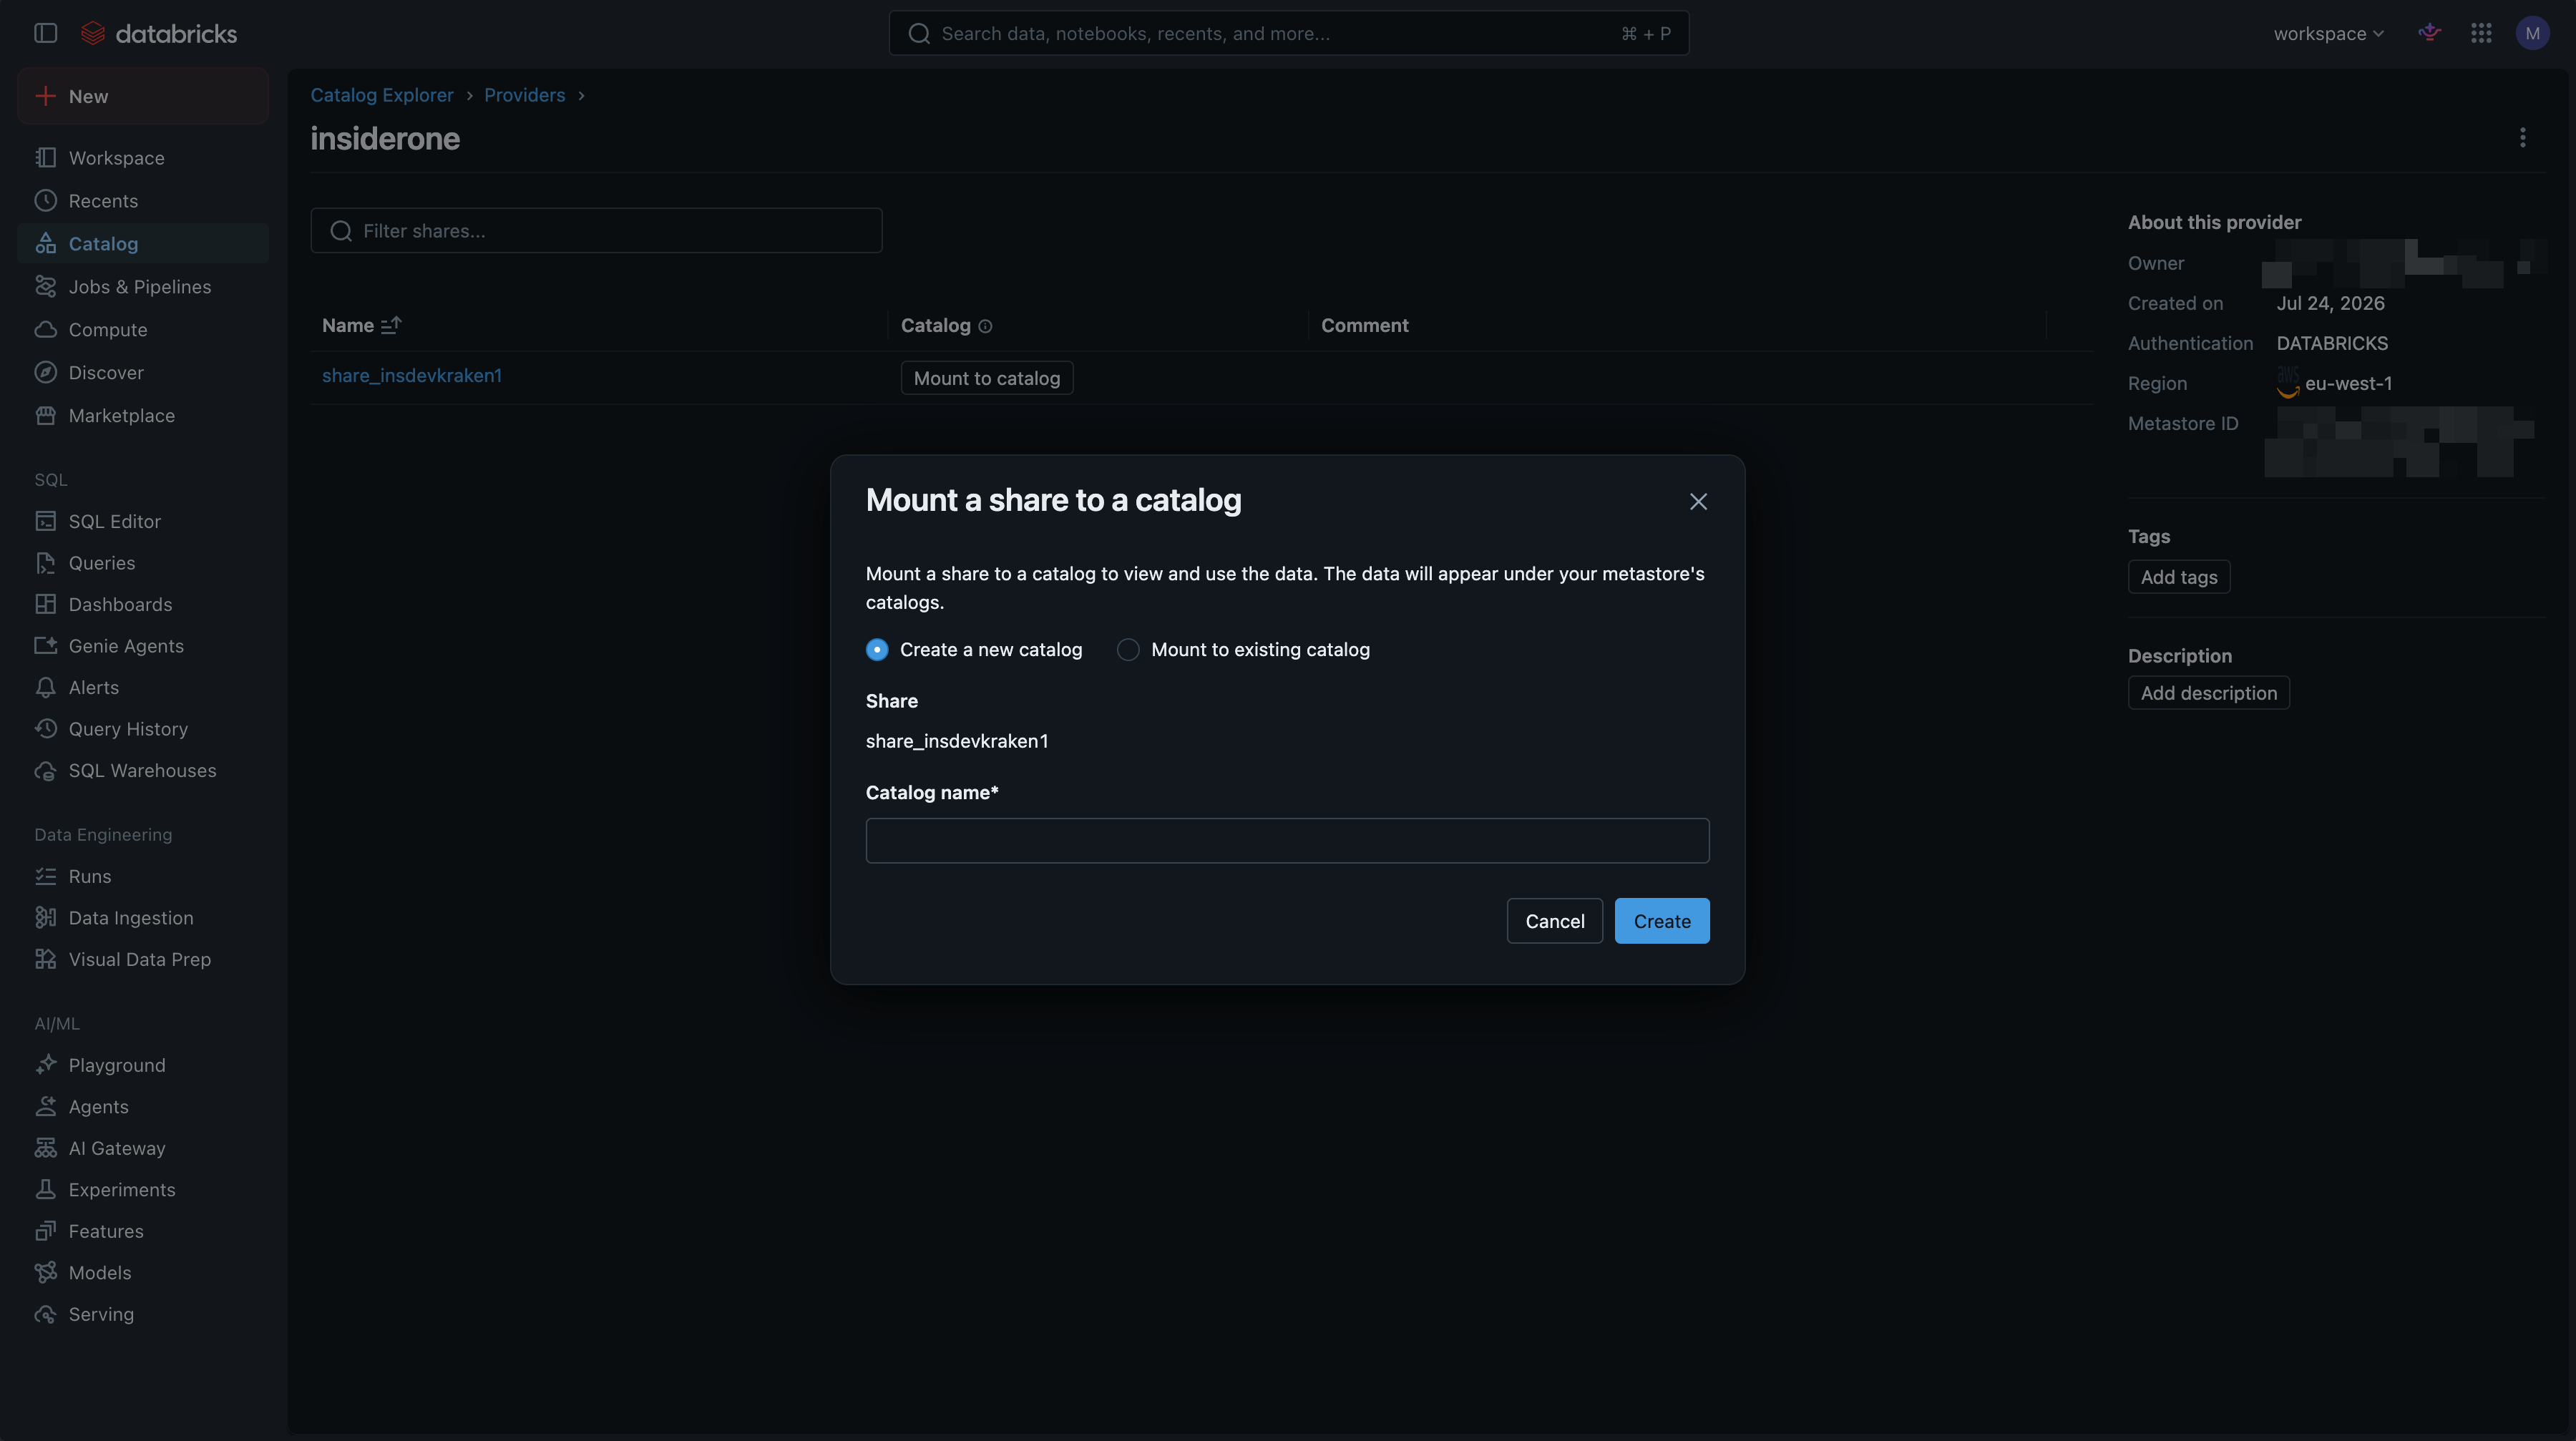This screenshot has height=1441, width=2576.
Task: Click the Alerts bell icon
Action: pos(46,687)
